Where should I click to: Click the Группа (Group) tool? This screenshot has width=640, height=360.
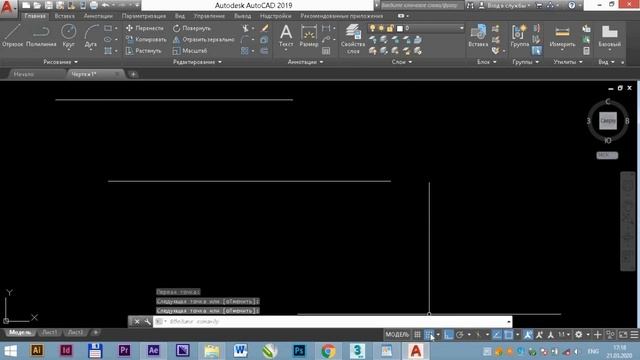(519, 36)
